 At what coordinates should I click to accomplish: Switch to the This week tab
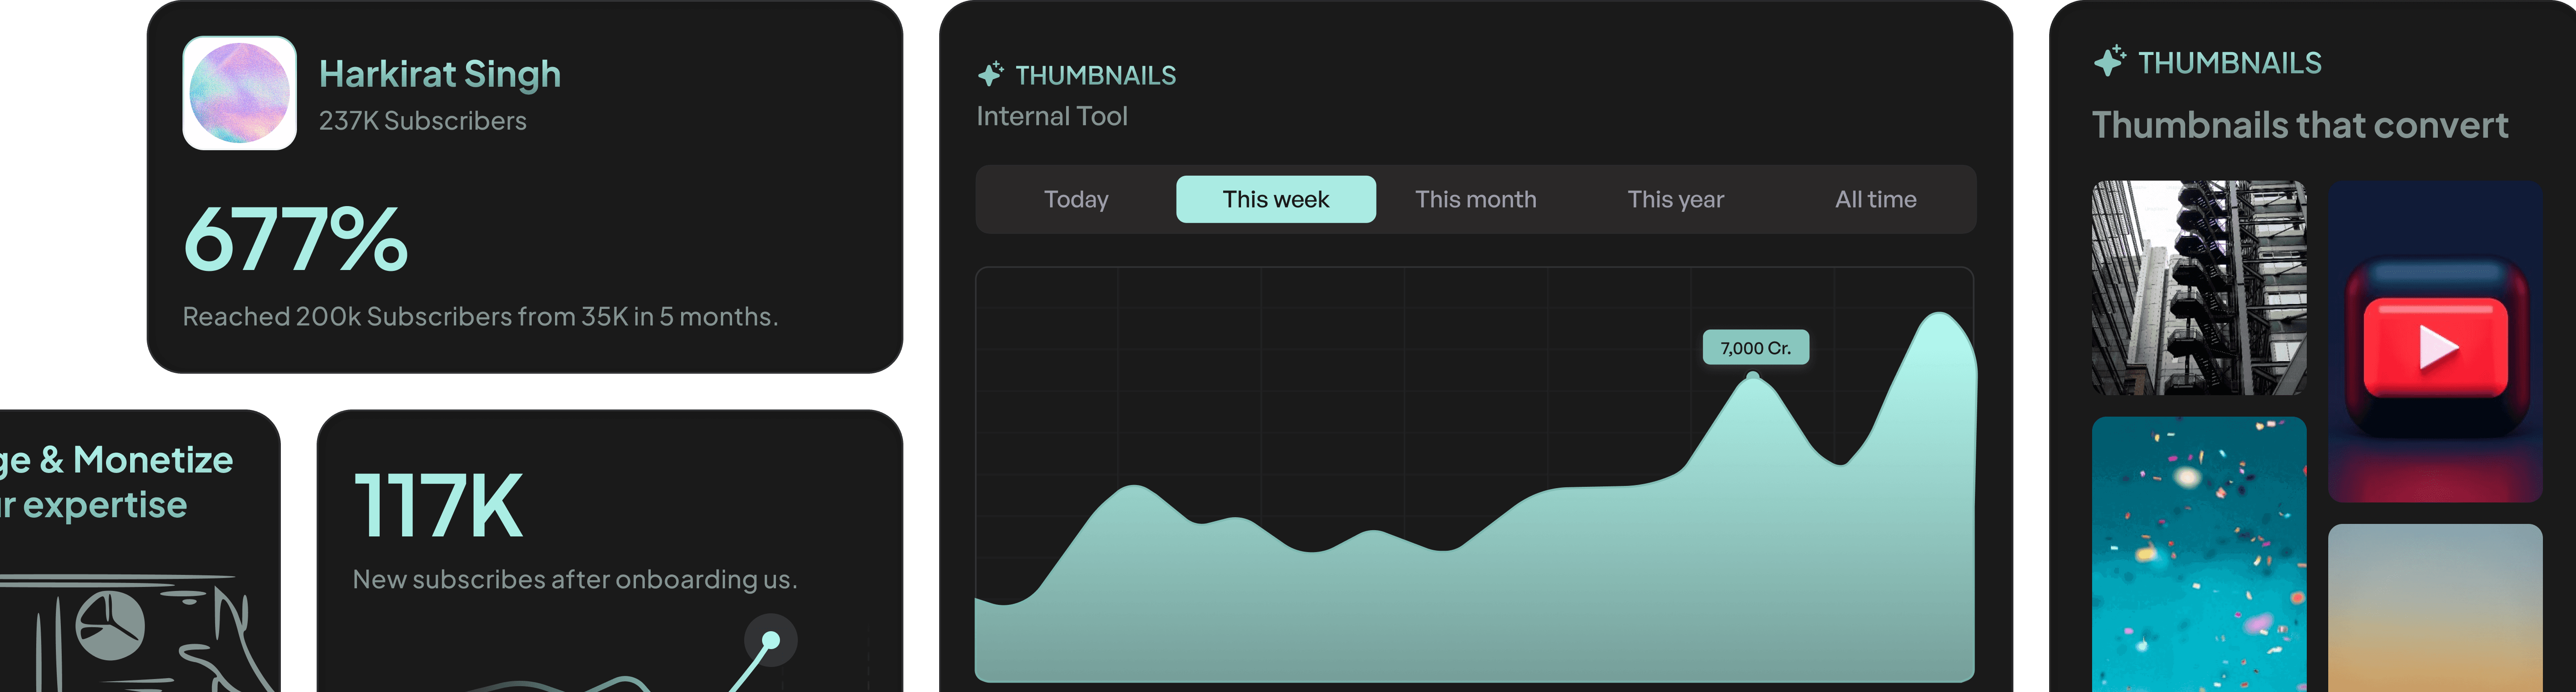tap(1276, 199)
